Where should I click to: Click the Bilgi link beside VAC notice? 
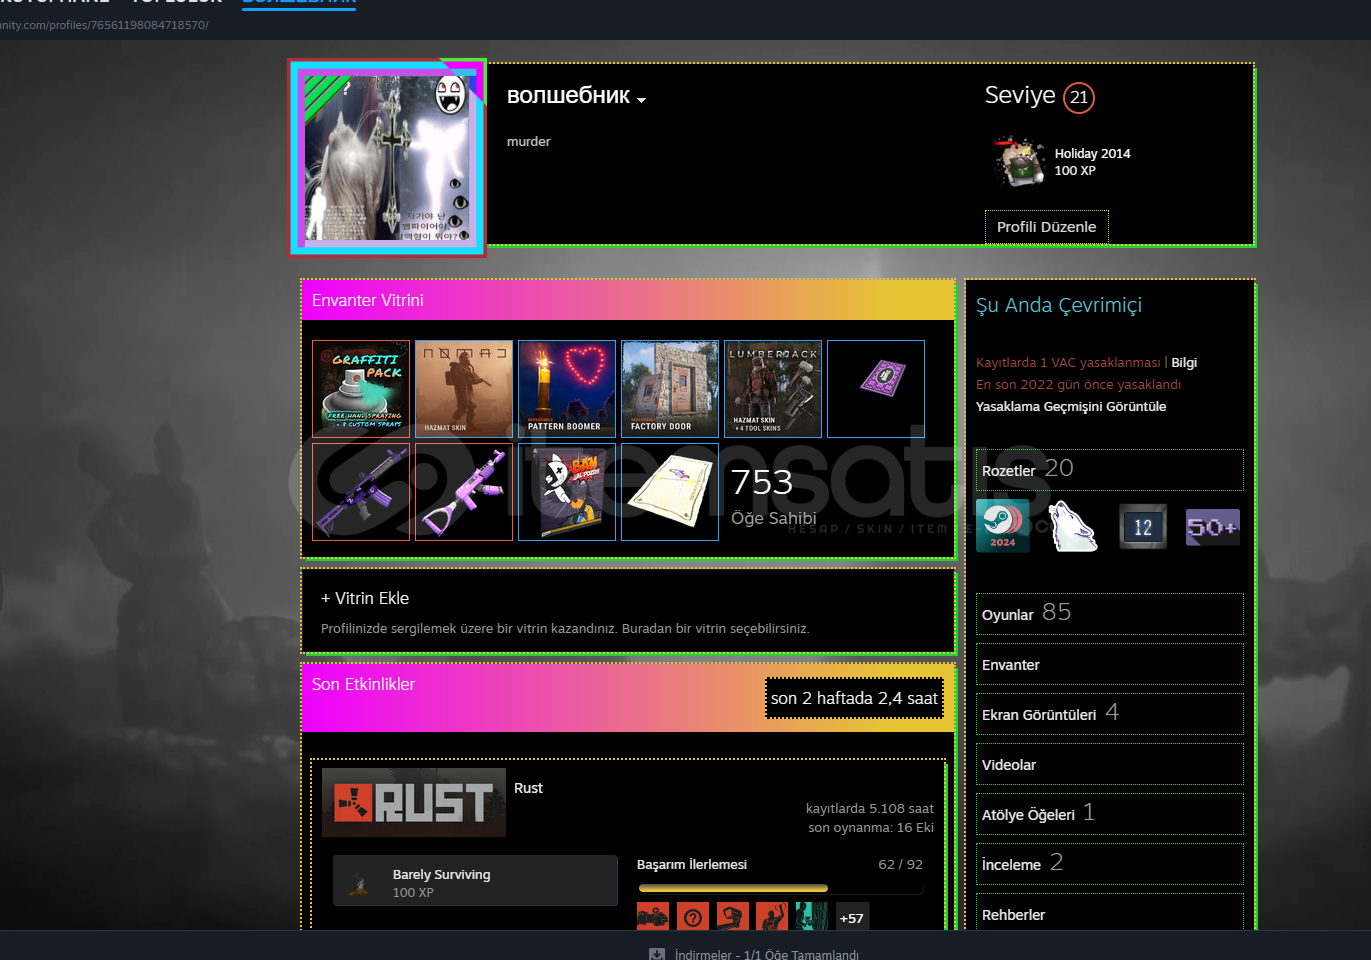point(1184,363)
